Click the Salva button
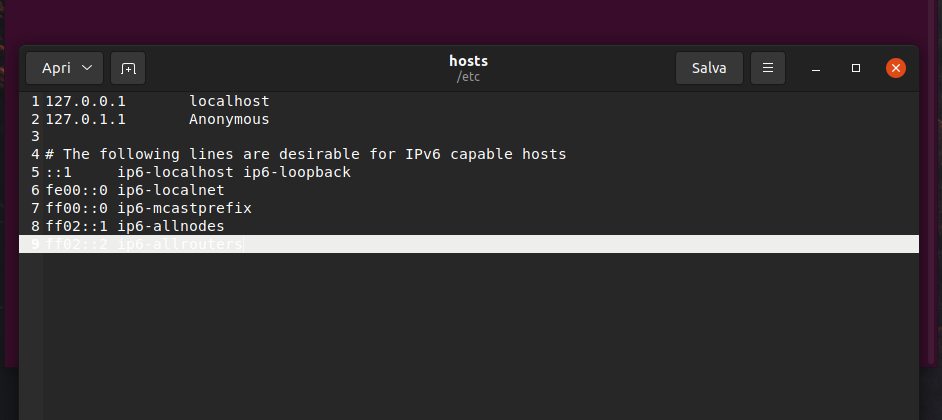942x420 pixels. pyautogui.click(x=709, y=69)
